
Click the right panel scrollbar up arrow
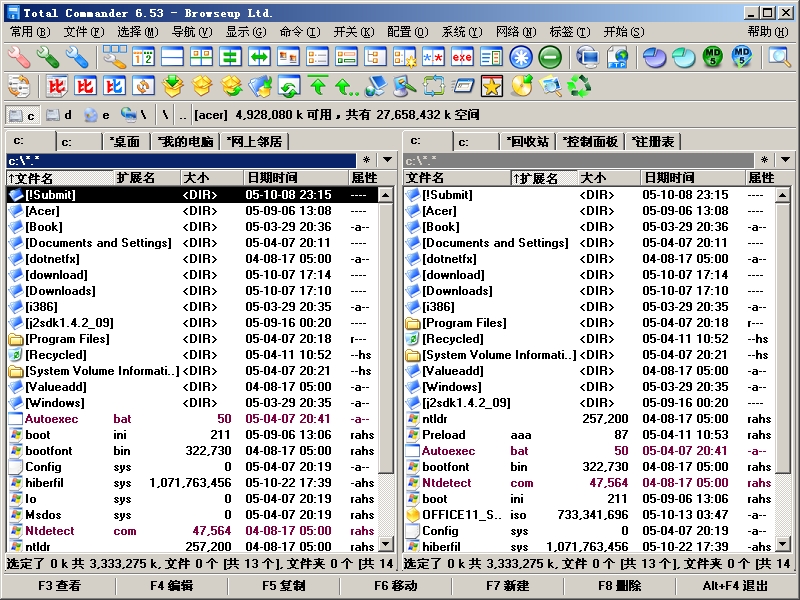(783, 195)
